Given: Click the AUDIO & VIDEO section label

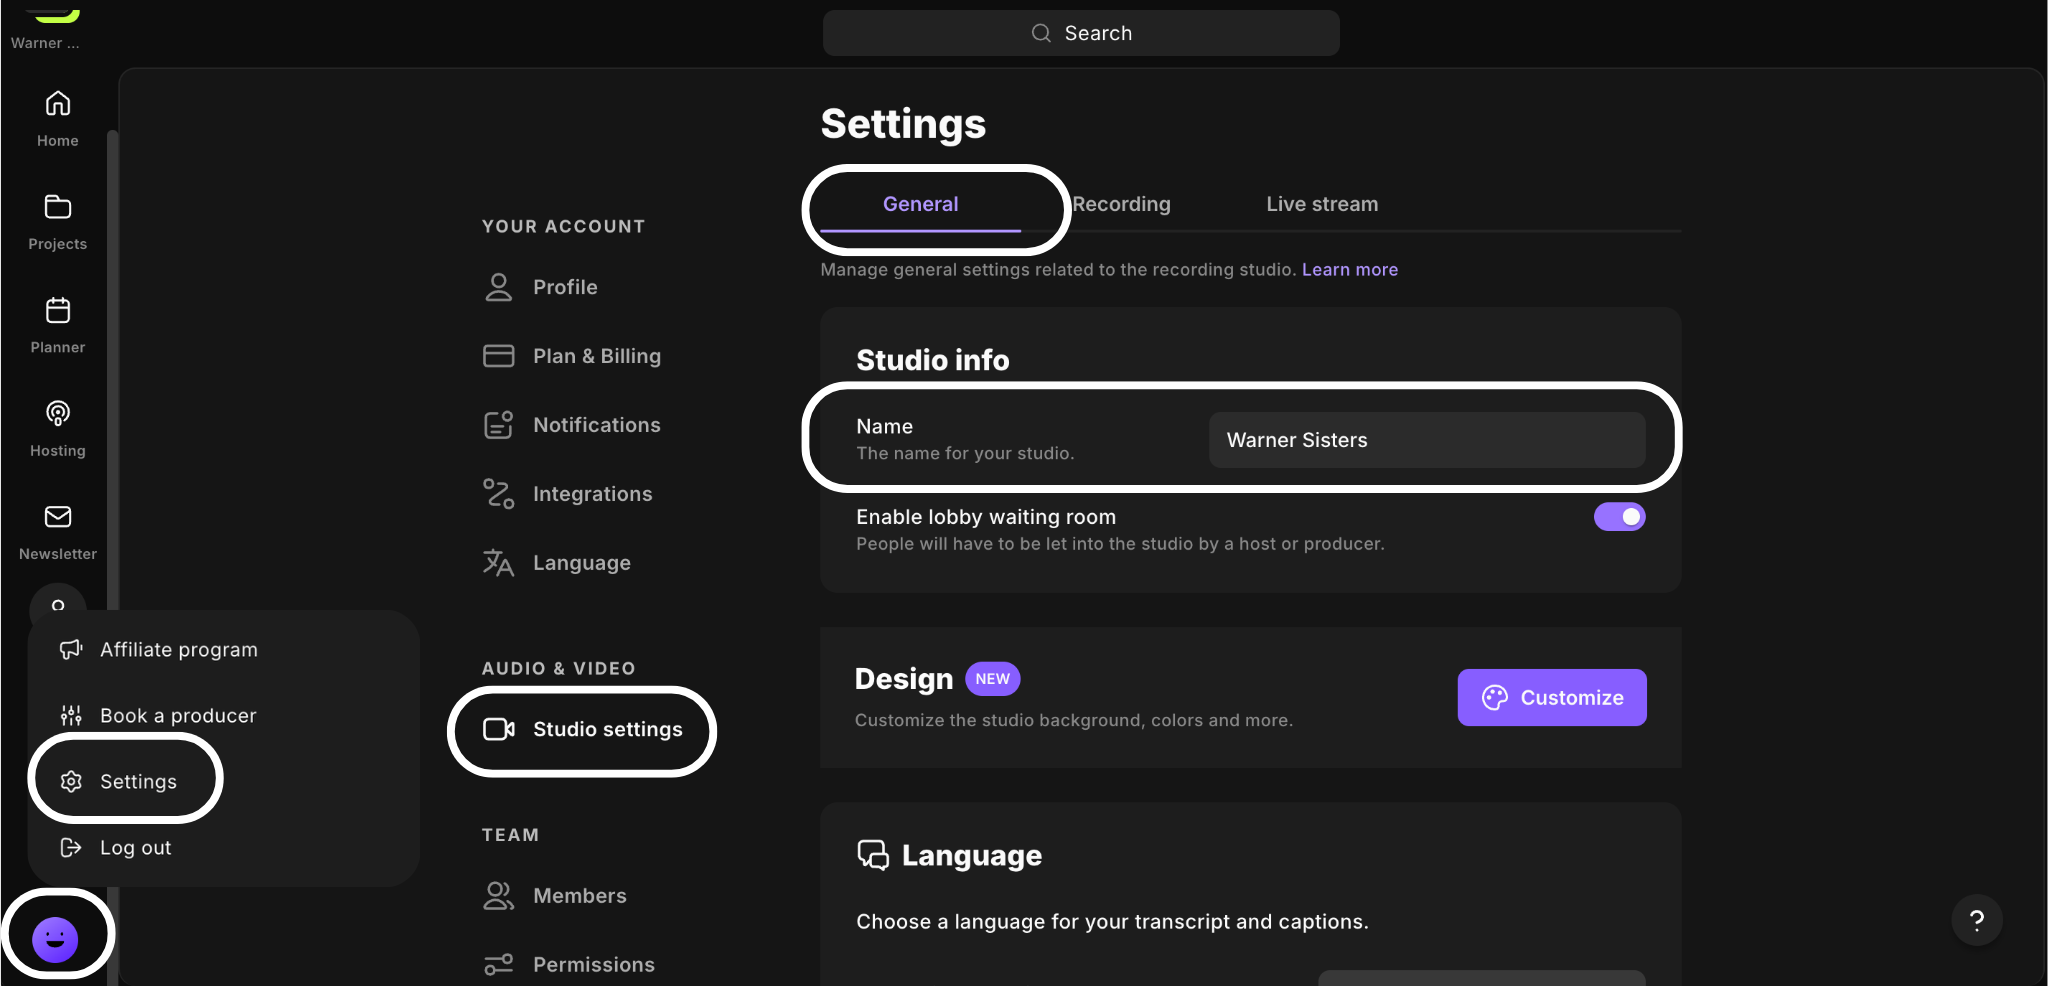Looking at the screenshot, I should [558, 669].
